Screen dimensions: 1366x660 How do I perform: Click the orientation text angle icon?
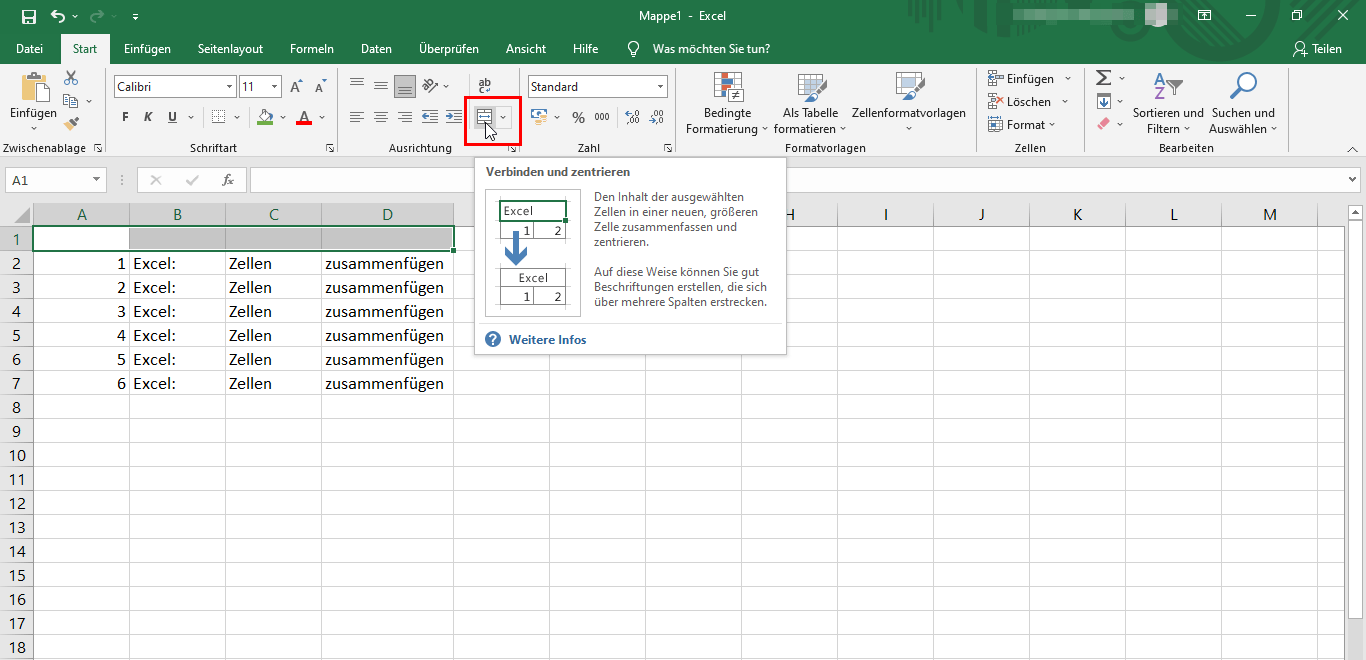(430, 86)
